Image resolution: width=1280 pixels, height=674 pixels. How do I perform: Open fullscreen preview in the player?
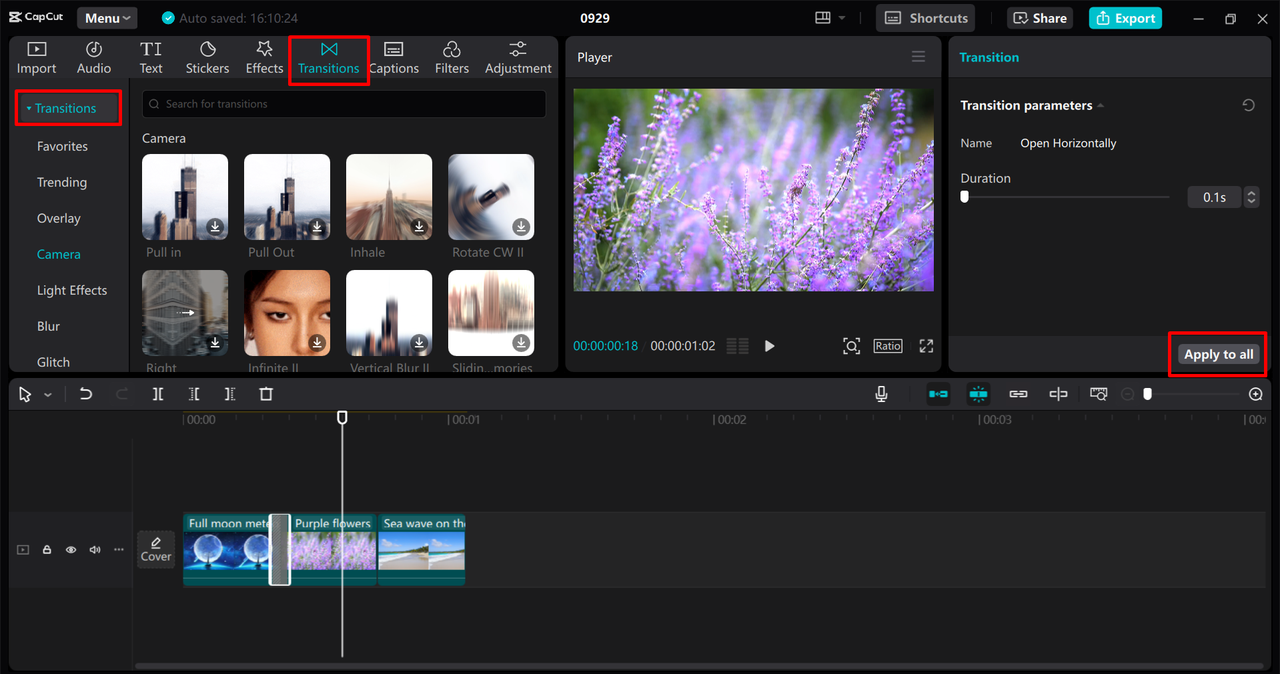(926, 346)
